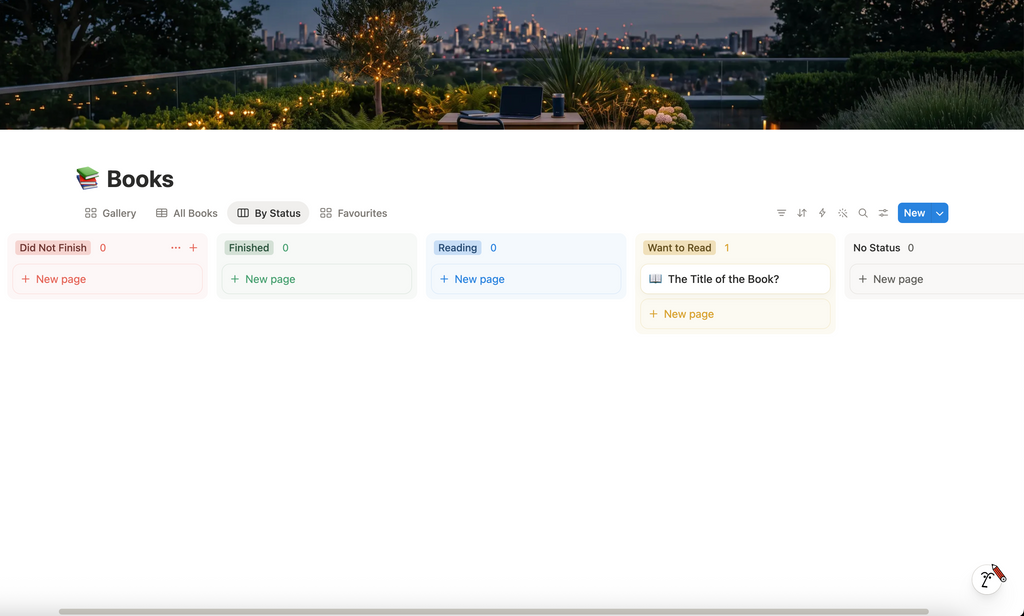Add New page under Finished column
The height and width of the screenshot is (616, 1024).
coord(317,279)
